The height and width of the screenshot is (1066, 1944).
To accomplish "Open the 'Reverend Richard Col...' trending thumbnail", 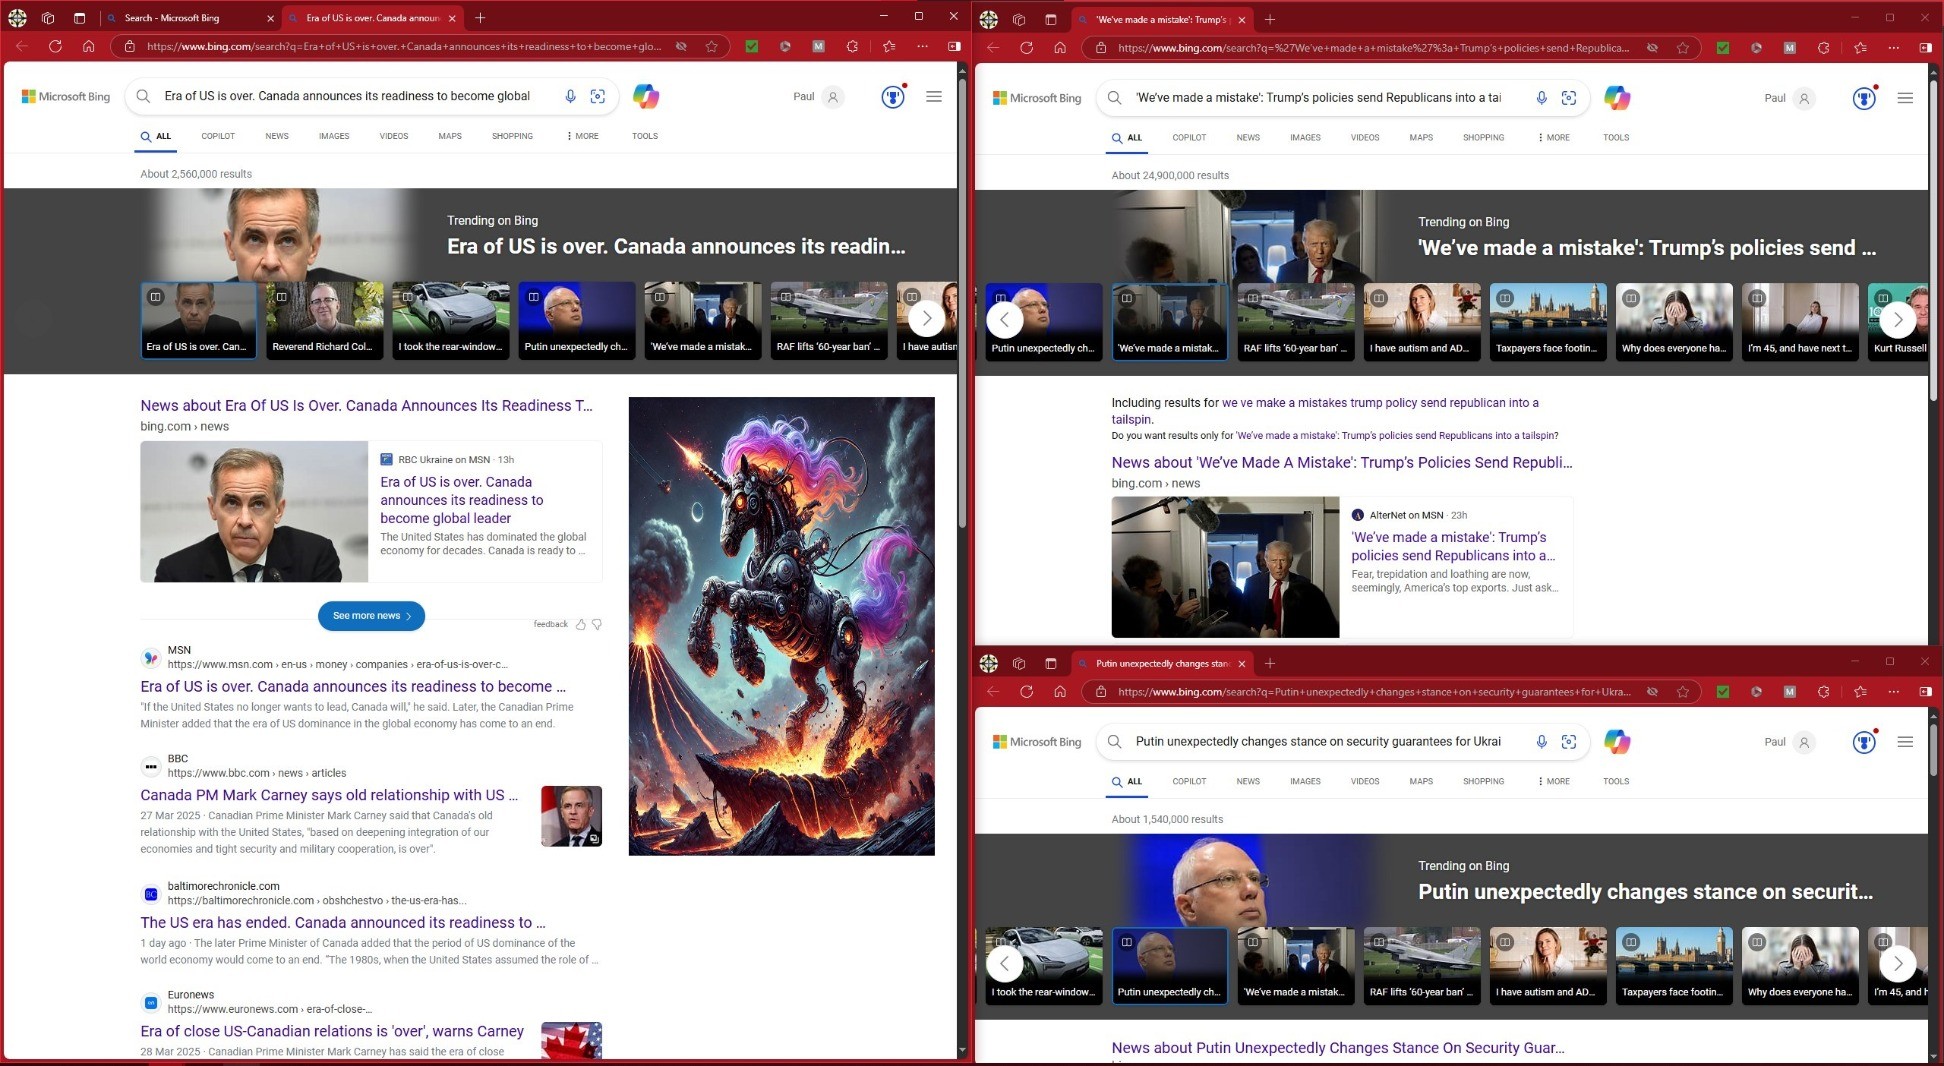I will (x=324, y=320).
